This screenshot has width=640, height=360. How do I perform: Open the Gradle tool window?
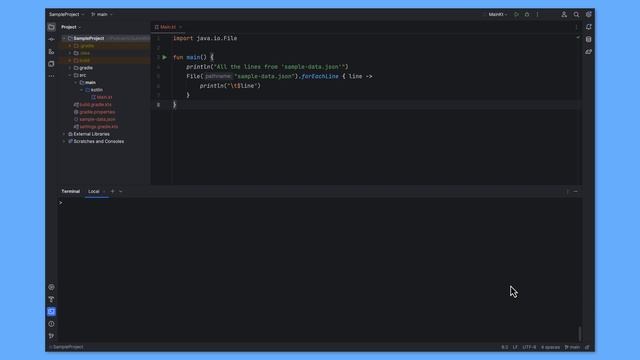pos(589,52)
